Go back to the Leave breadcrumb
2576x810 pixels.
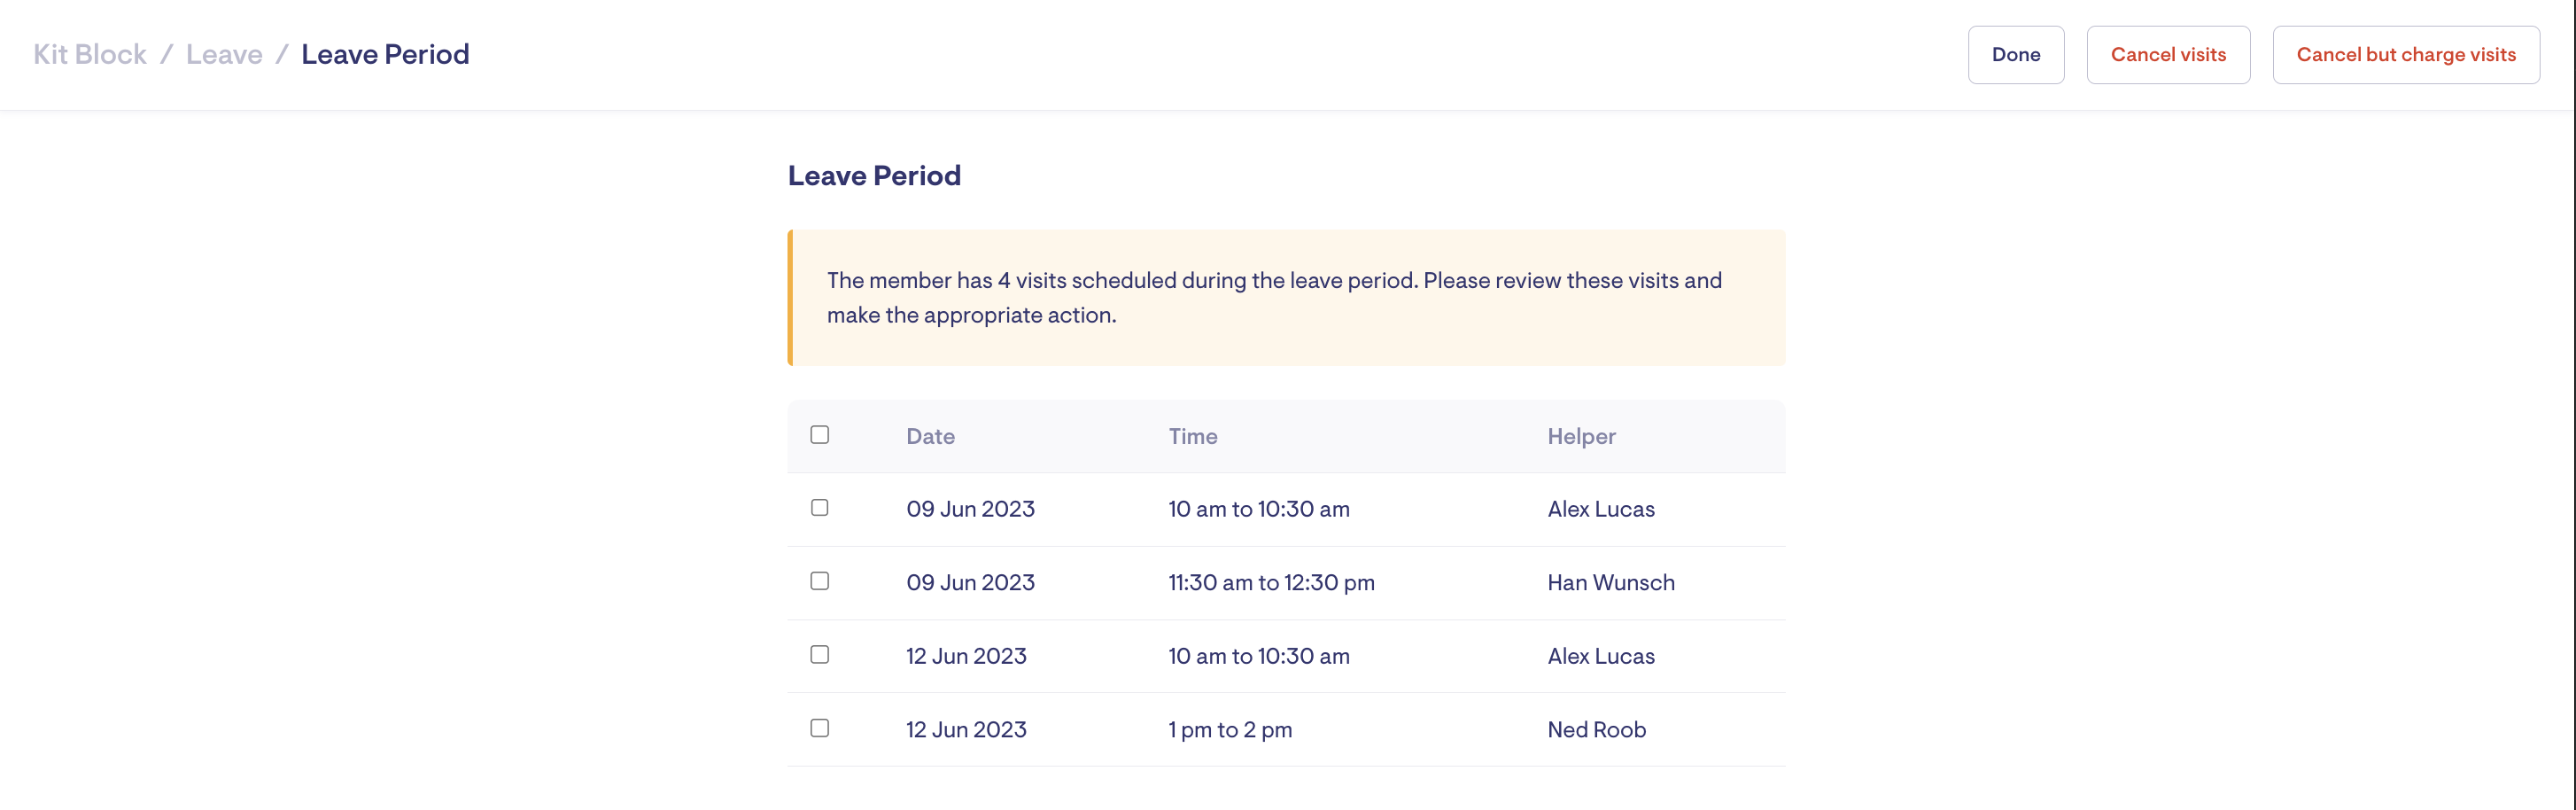coord(224,55)
